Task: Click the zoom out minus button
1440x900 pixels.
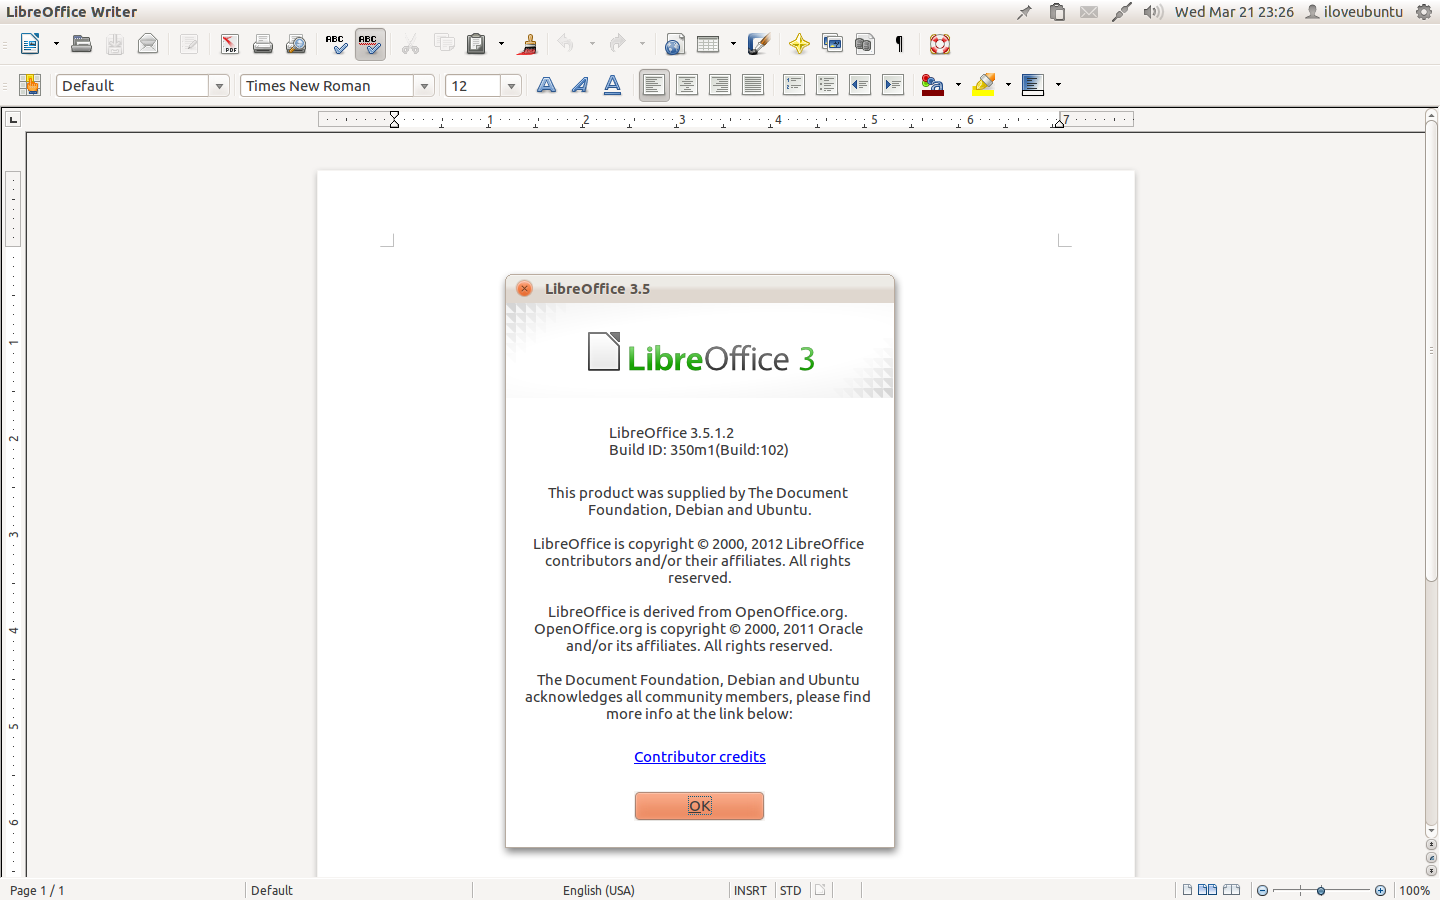Action: [x=1263, y=890]
